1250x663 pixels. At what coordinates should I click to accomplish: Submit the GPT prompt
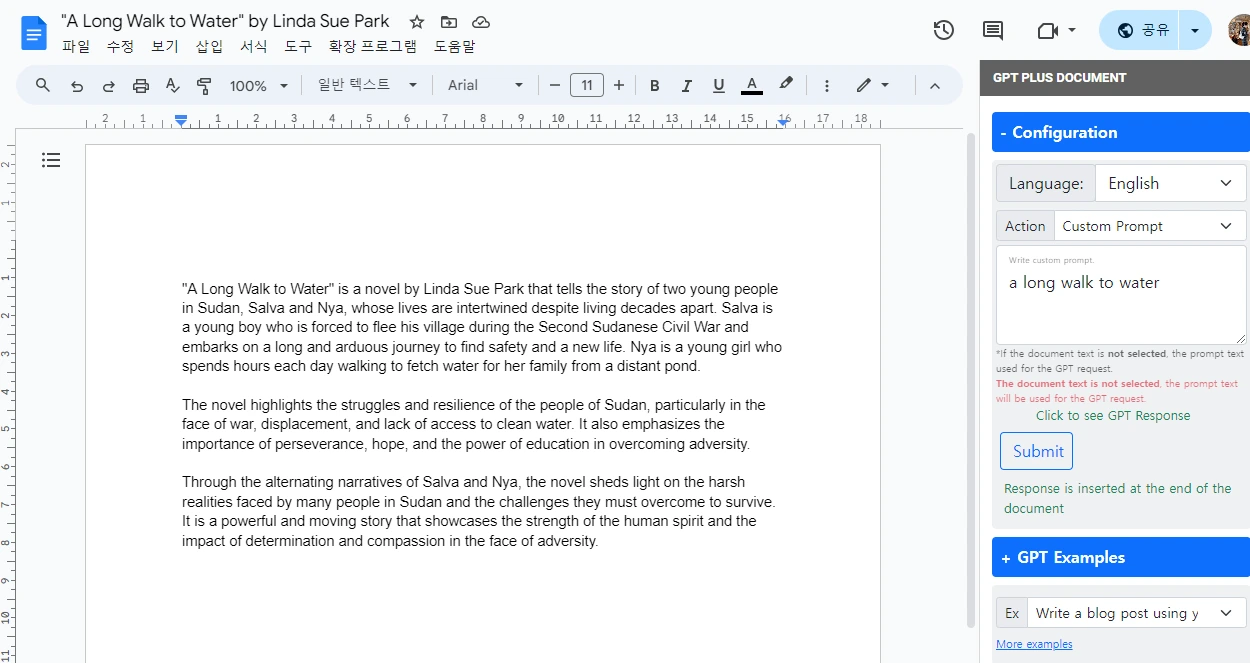click(1037, 451)
